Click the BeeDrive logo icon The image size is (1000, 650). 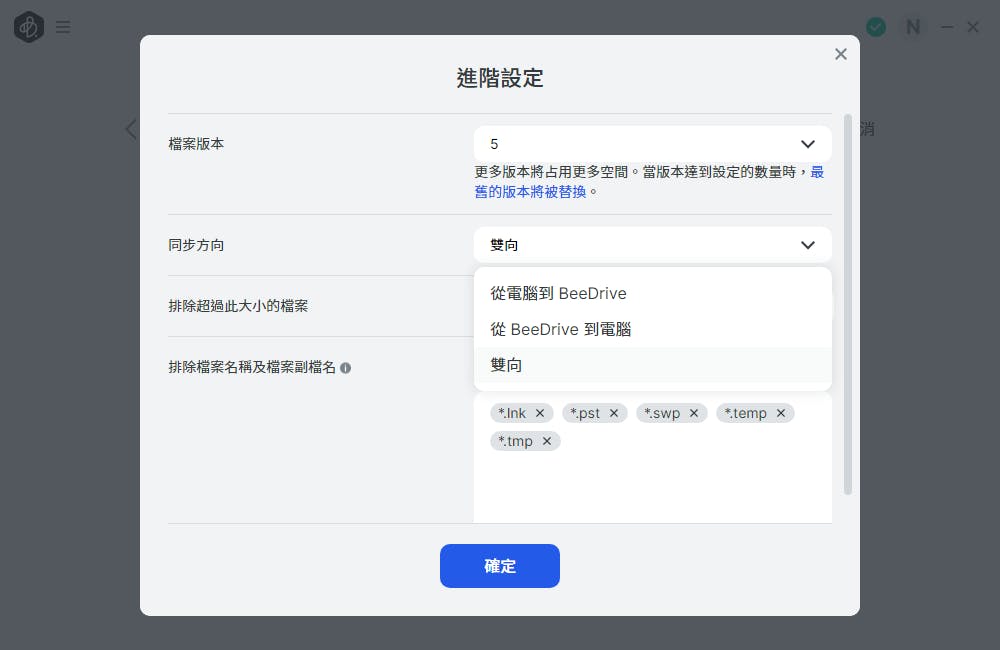click(x=29, y=27)
